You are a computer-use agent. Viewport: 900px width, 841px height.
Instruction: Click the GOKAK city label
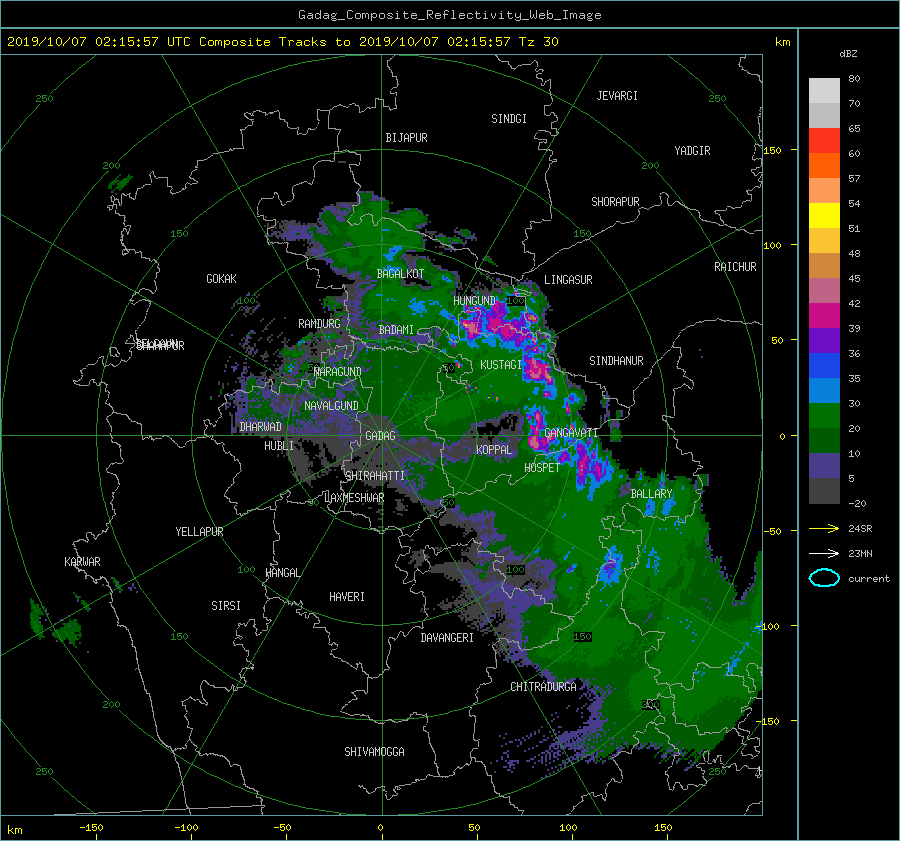pyautogui.click(x=222, y=279)
